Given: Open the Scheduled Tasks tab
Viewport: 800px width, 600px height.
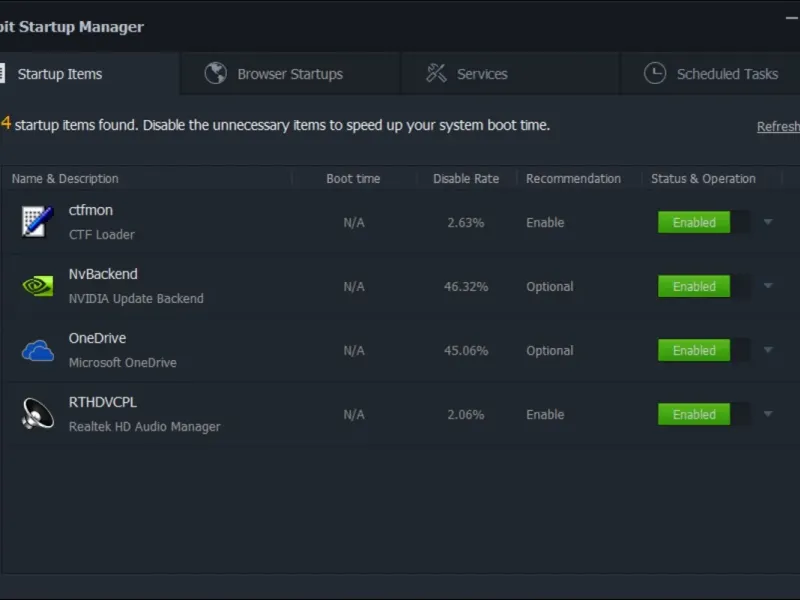Looking at the screenshot, I should point(726,74).
